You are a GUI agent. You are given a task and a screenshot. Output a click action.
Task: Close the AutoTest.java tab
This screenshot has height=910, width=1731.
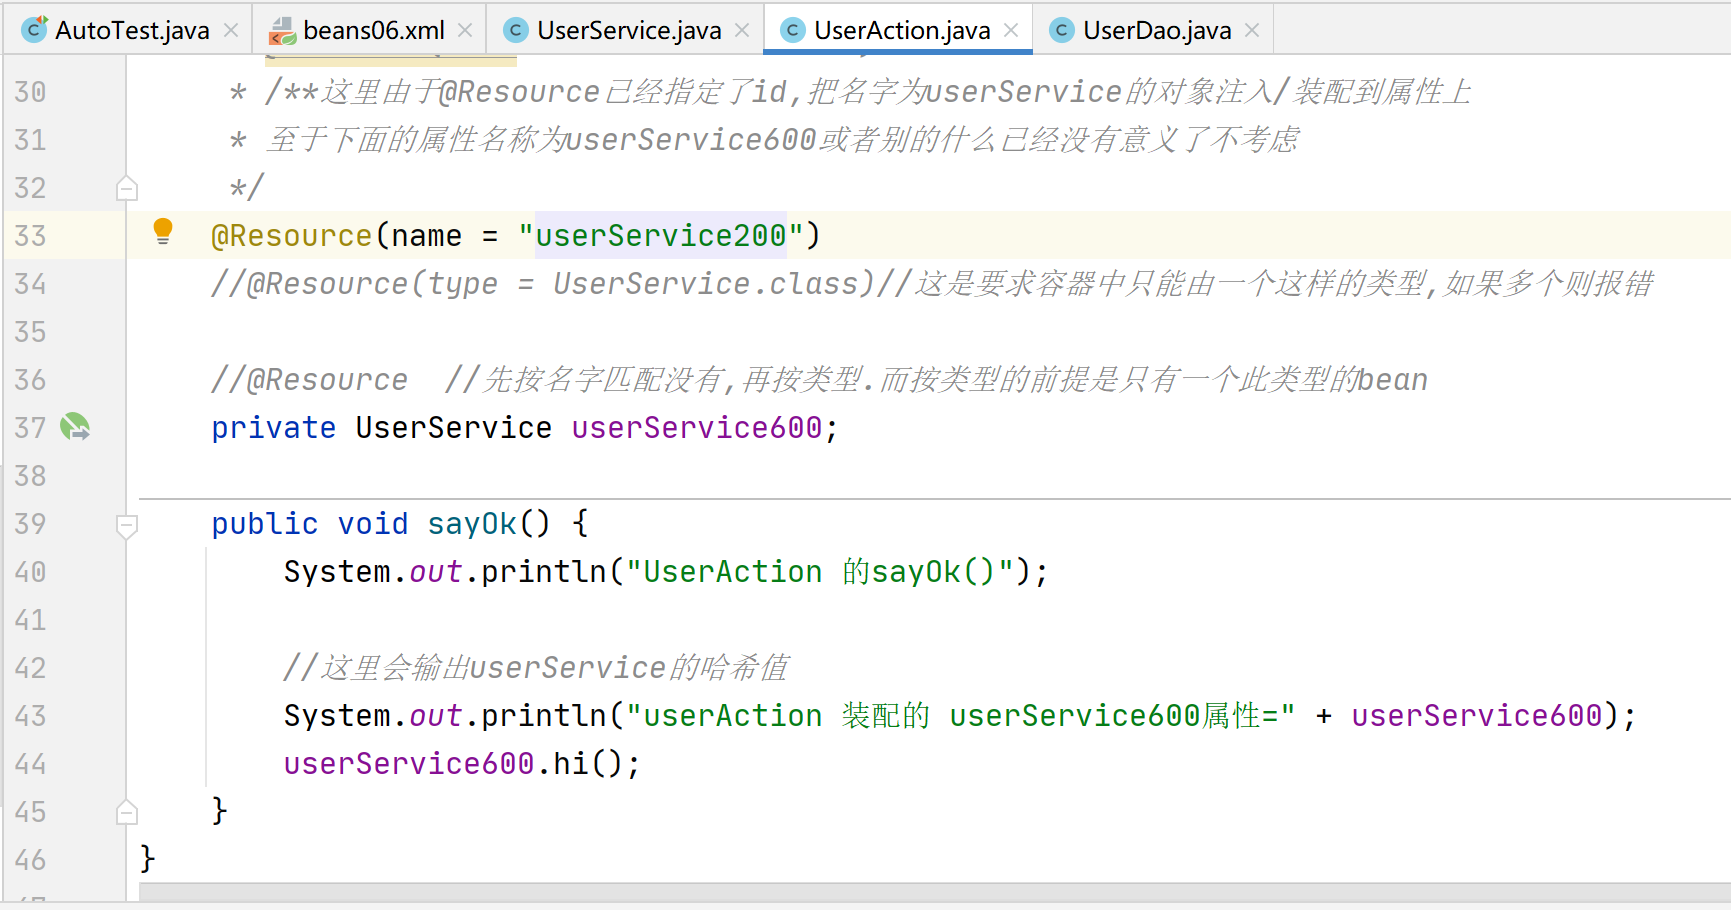tap(231, 30)
